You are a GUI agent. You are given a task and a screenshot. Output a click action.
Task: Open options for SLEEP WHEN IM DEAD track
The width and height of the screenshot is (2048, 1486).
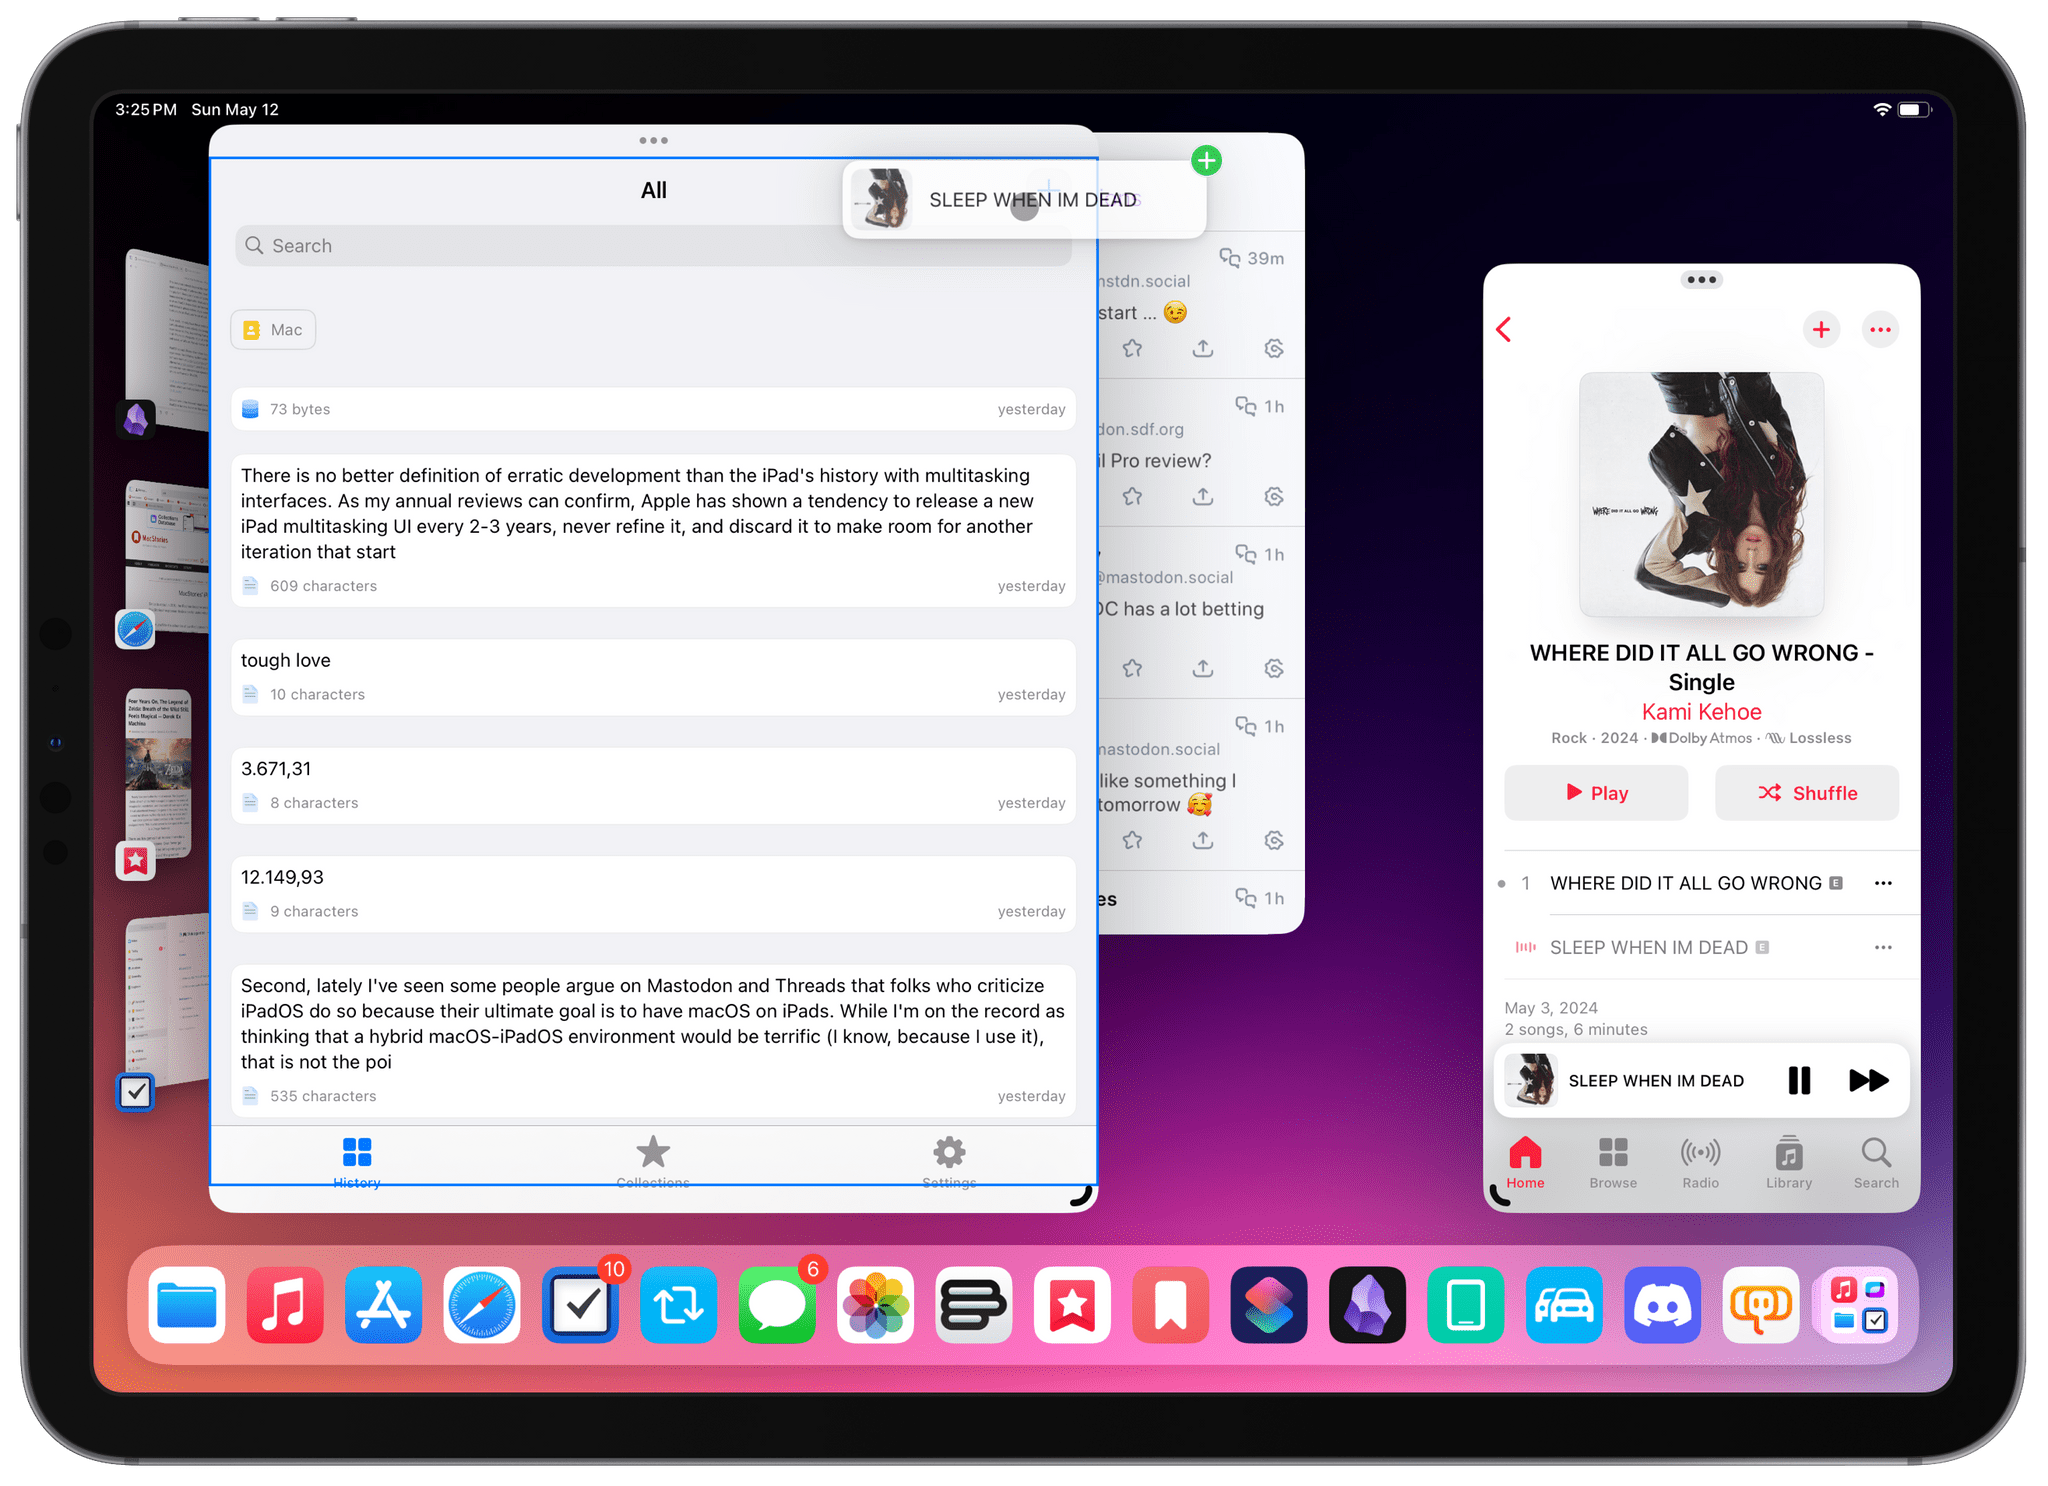pyautogui.click(x=1883, y=947)
